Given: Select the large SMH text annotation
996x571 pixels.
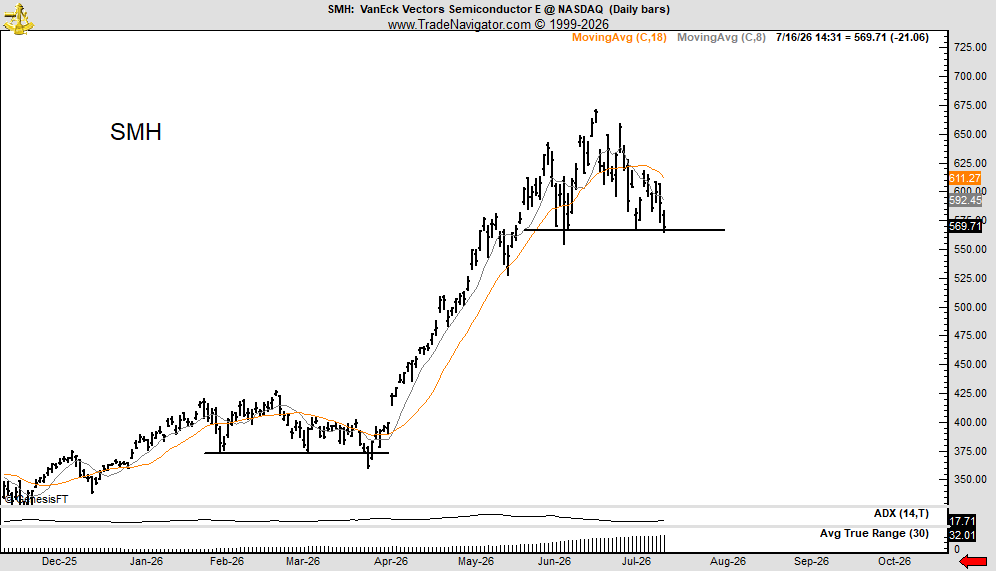Looking at the screenshot, I should pyautogui.click(x=136, y=132).
